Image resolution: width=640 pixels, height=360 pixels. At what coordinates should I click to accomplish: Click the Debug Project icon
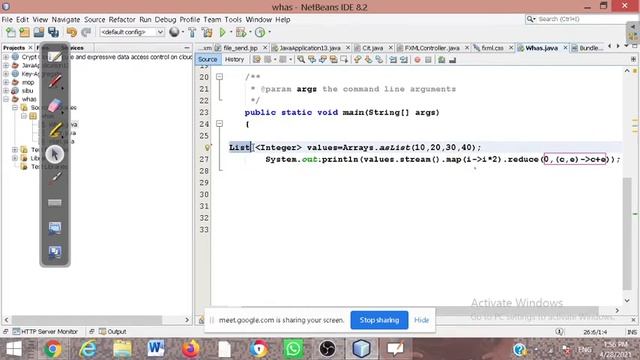[x=241, y=32]
